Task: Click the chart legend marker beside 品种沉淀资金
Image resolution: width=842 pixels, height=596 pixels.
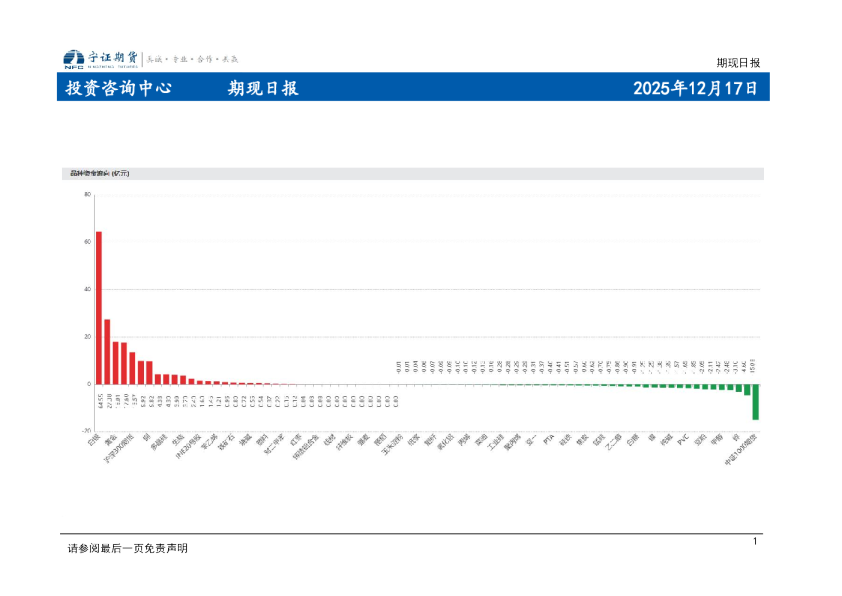Action: pos(67,172)
